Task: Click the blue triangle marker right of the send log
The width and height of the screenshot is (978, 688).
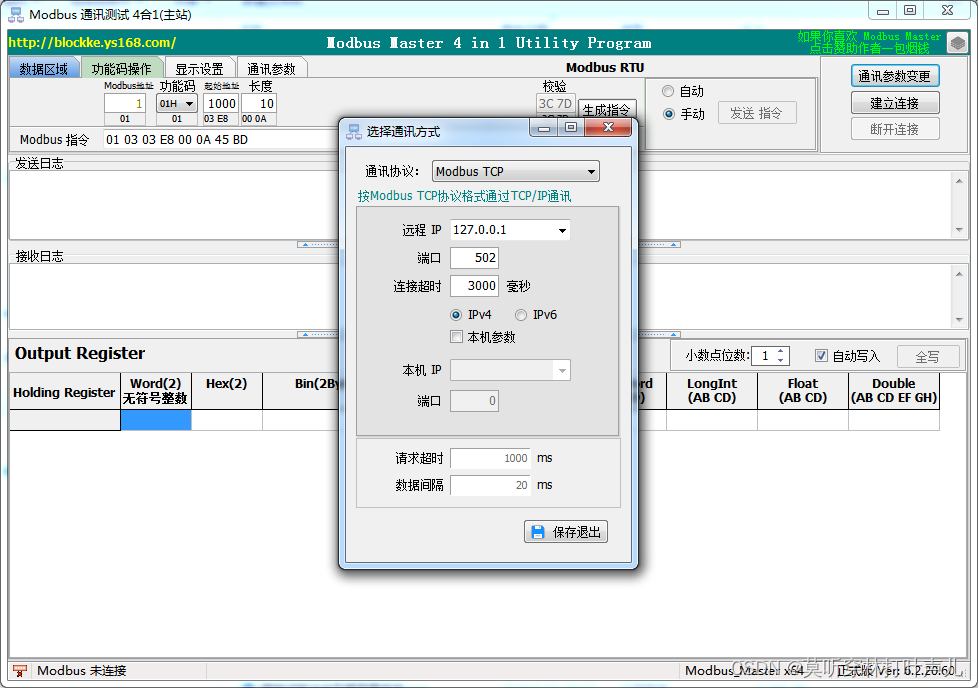Action: pyautogui.click(x=673, y=245)
